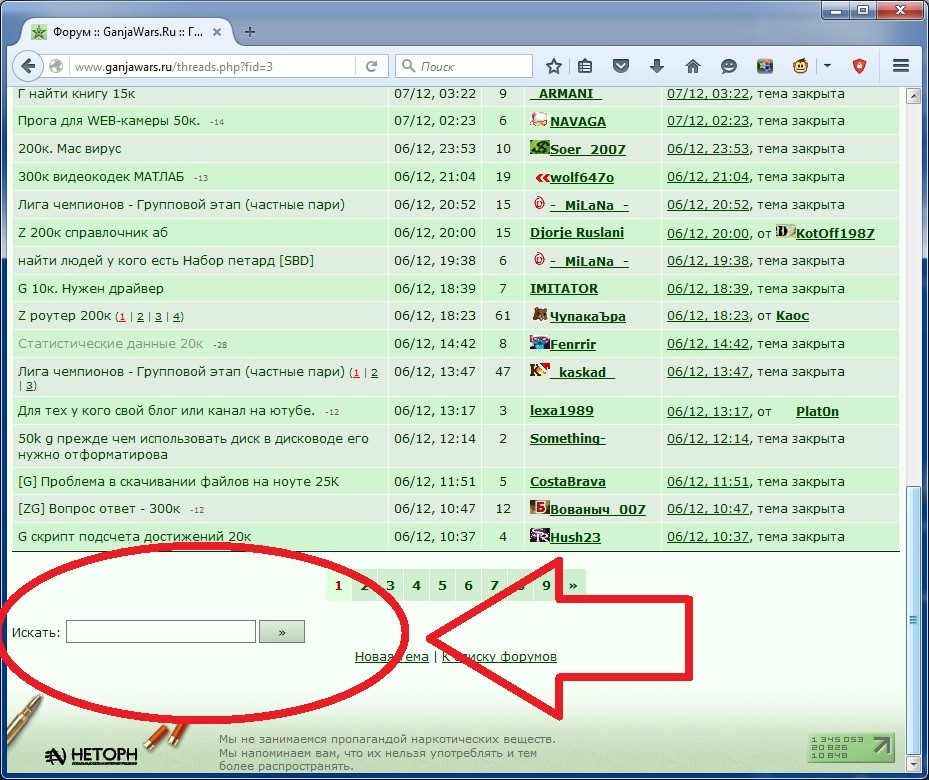This screenshot has width=929, height=780.
Task: Open thread 'Z роутер 200к'
Action: (65, 316)
